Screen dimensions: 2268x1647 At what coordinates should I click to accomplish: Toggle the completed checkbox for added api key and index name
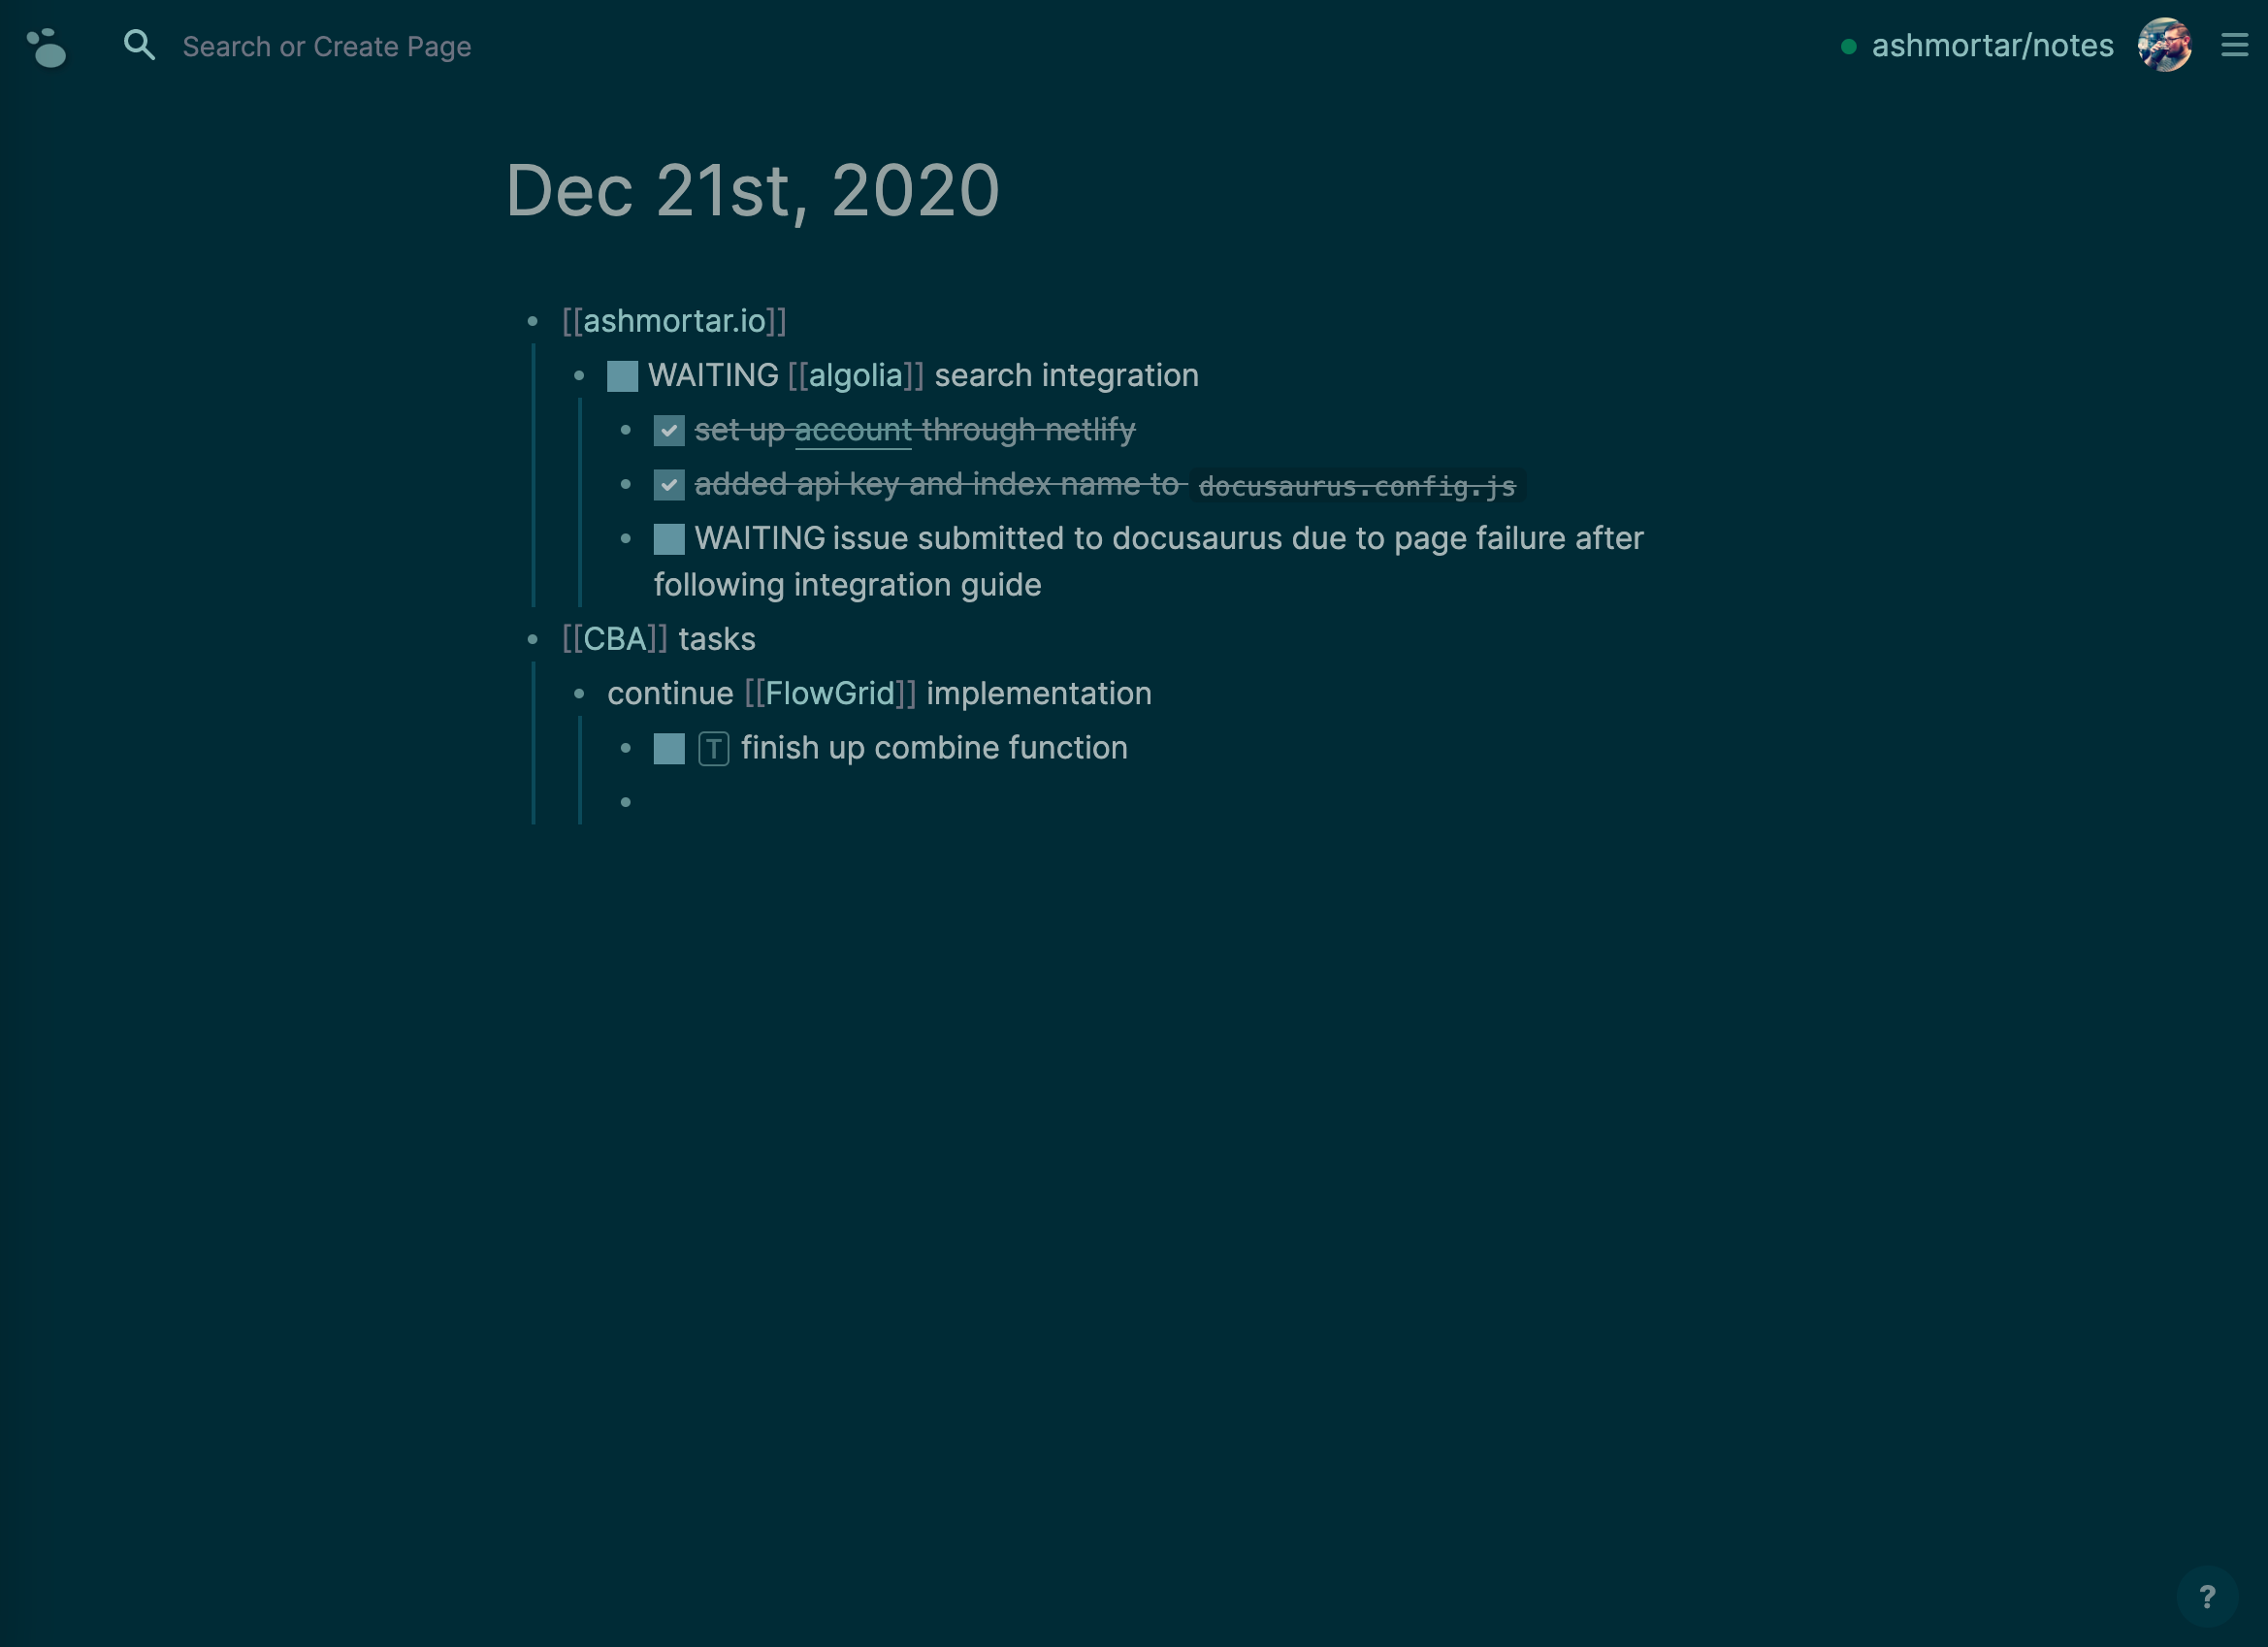[669, 484]
